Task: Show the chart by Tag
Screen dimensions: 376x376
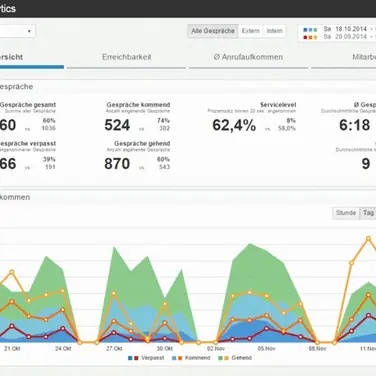Action: click(x=368, y=213)
